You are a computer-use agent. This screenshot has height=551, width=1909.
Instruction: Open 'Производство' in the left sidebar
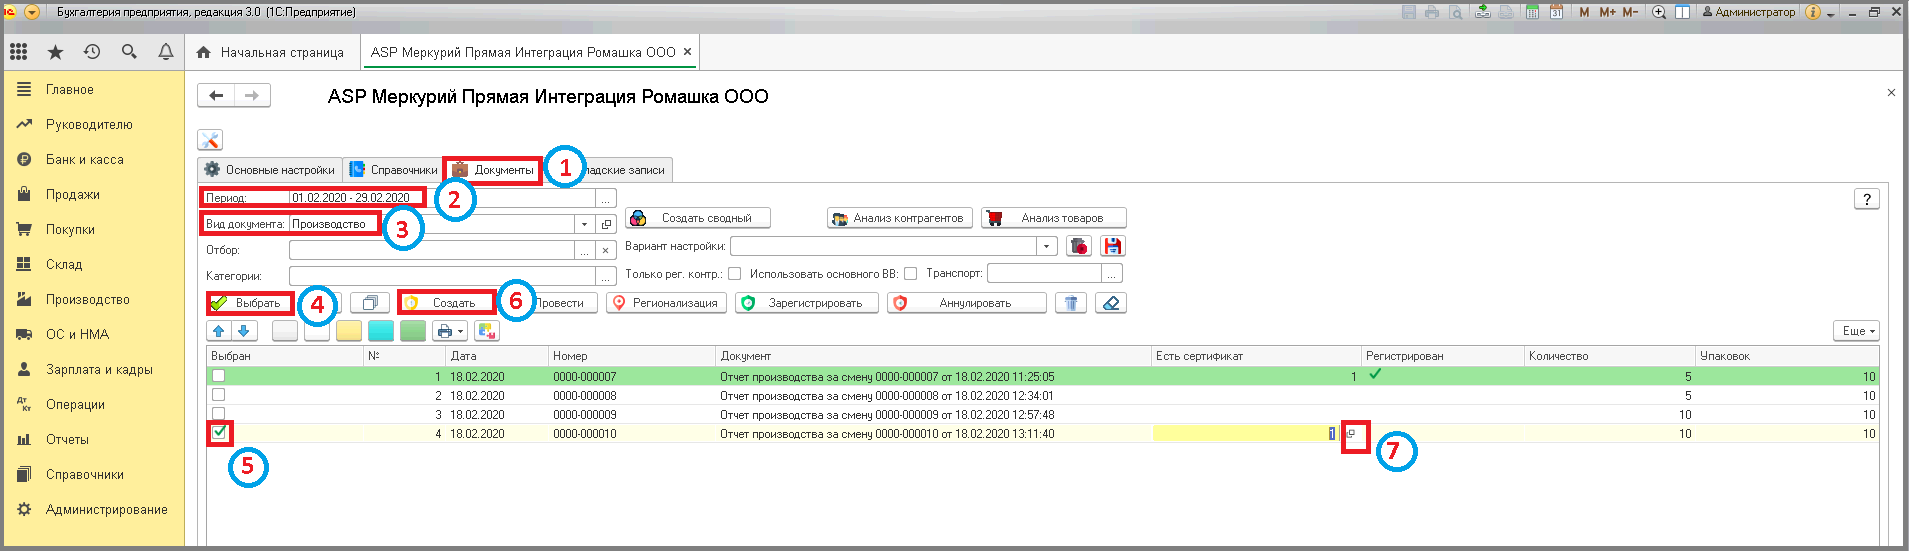coord(87,299)
